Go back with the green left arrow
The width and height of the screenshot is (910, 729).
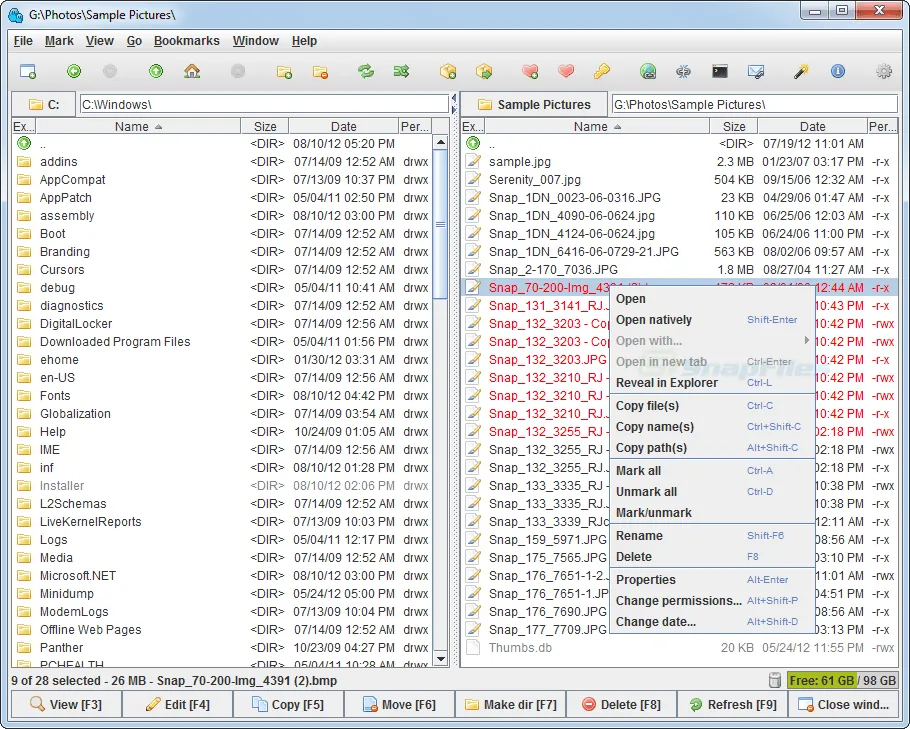(x=74, y=71)
